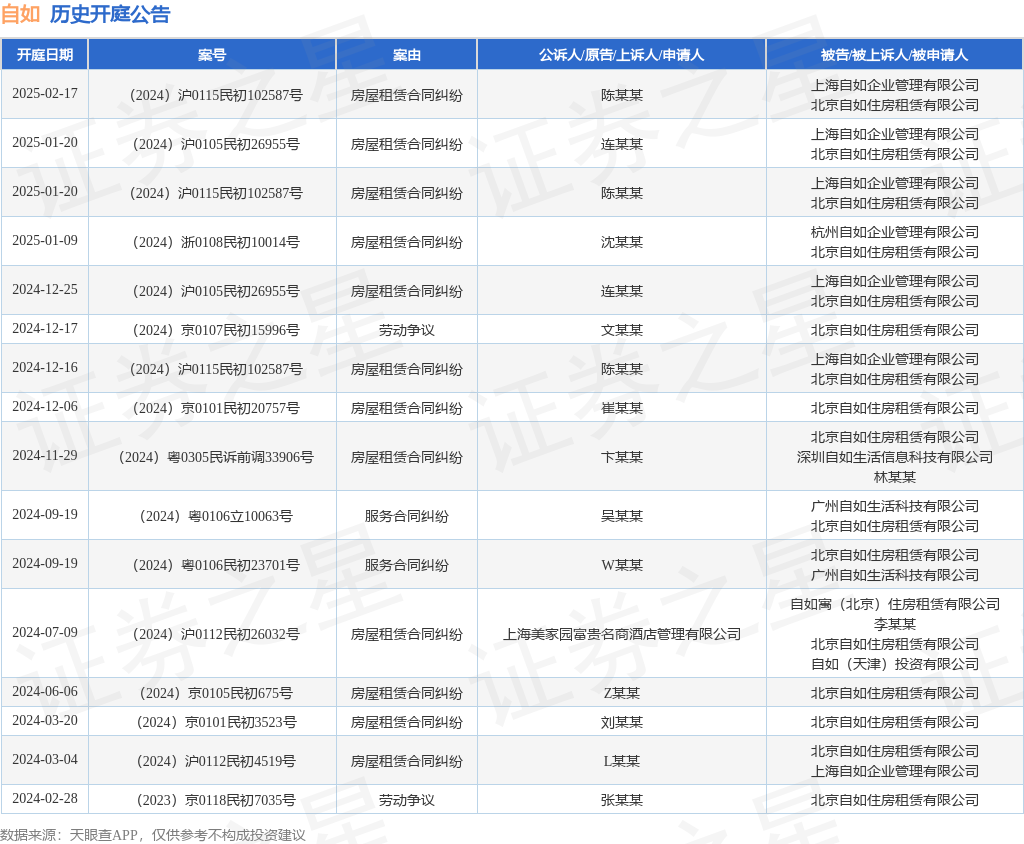Select date cell 2025-02-17
Image resolution: width=1024 pixels, height=844 pixels.
[x=44, y=93]
